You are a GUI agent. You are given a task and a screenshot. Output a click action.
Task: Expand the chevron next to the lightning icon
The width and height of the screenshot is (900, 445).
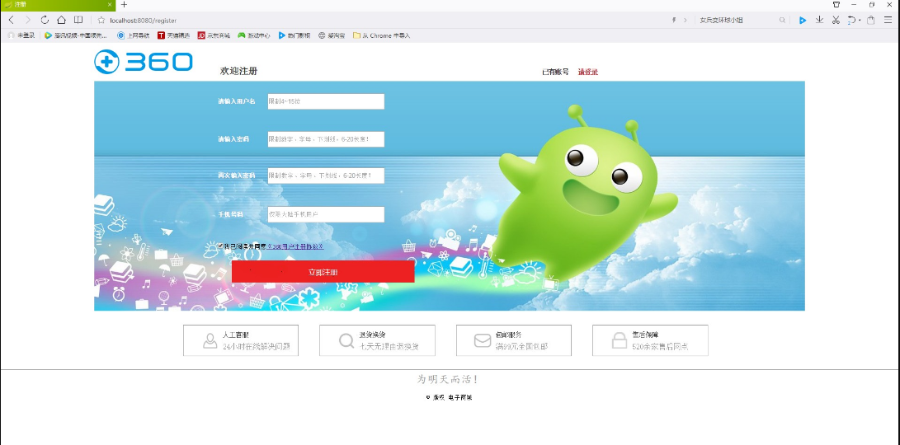(685, 20)
